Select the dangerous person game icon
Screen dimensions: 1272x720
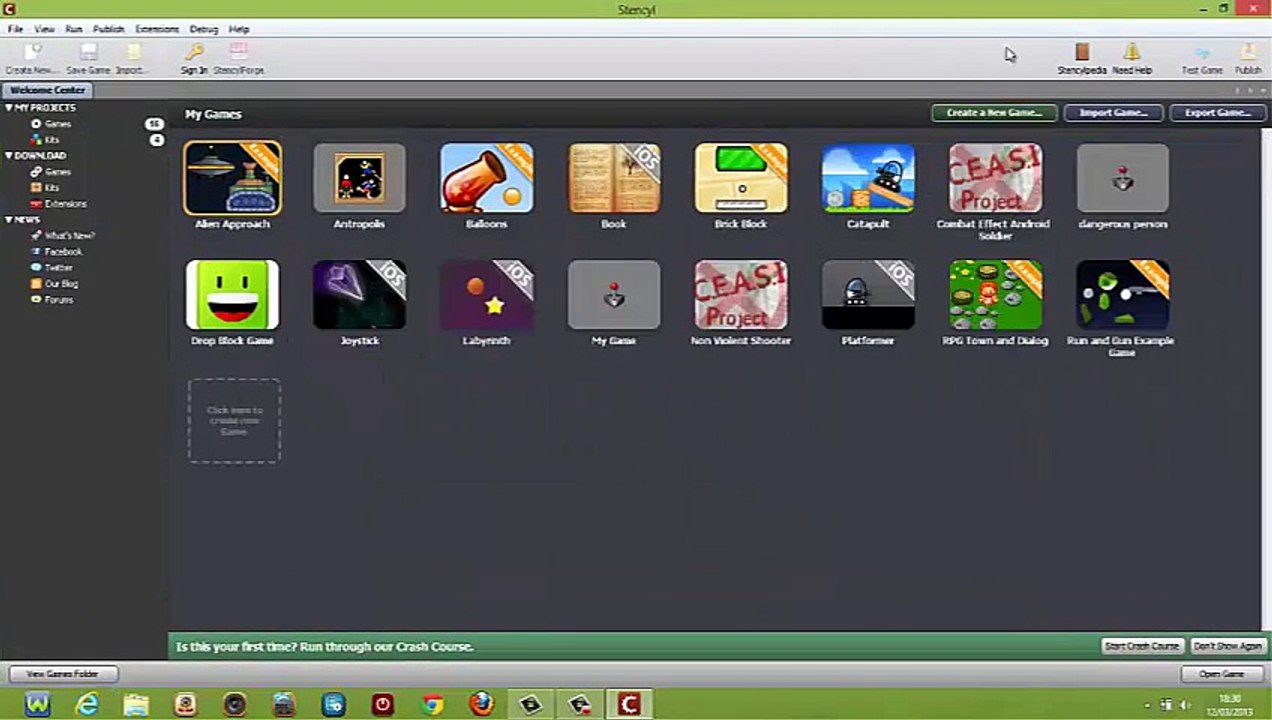tap(1123, 178)
